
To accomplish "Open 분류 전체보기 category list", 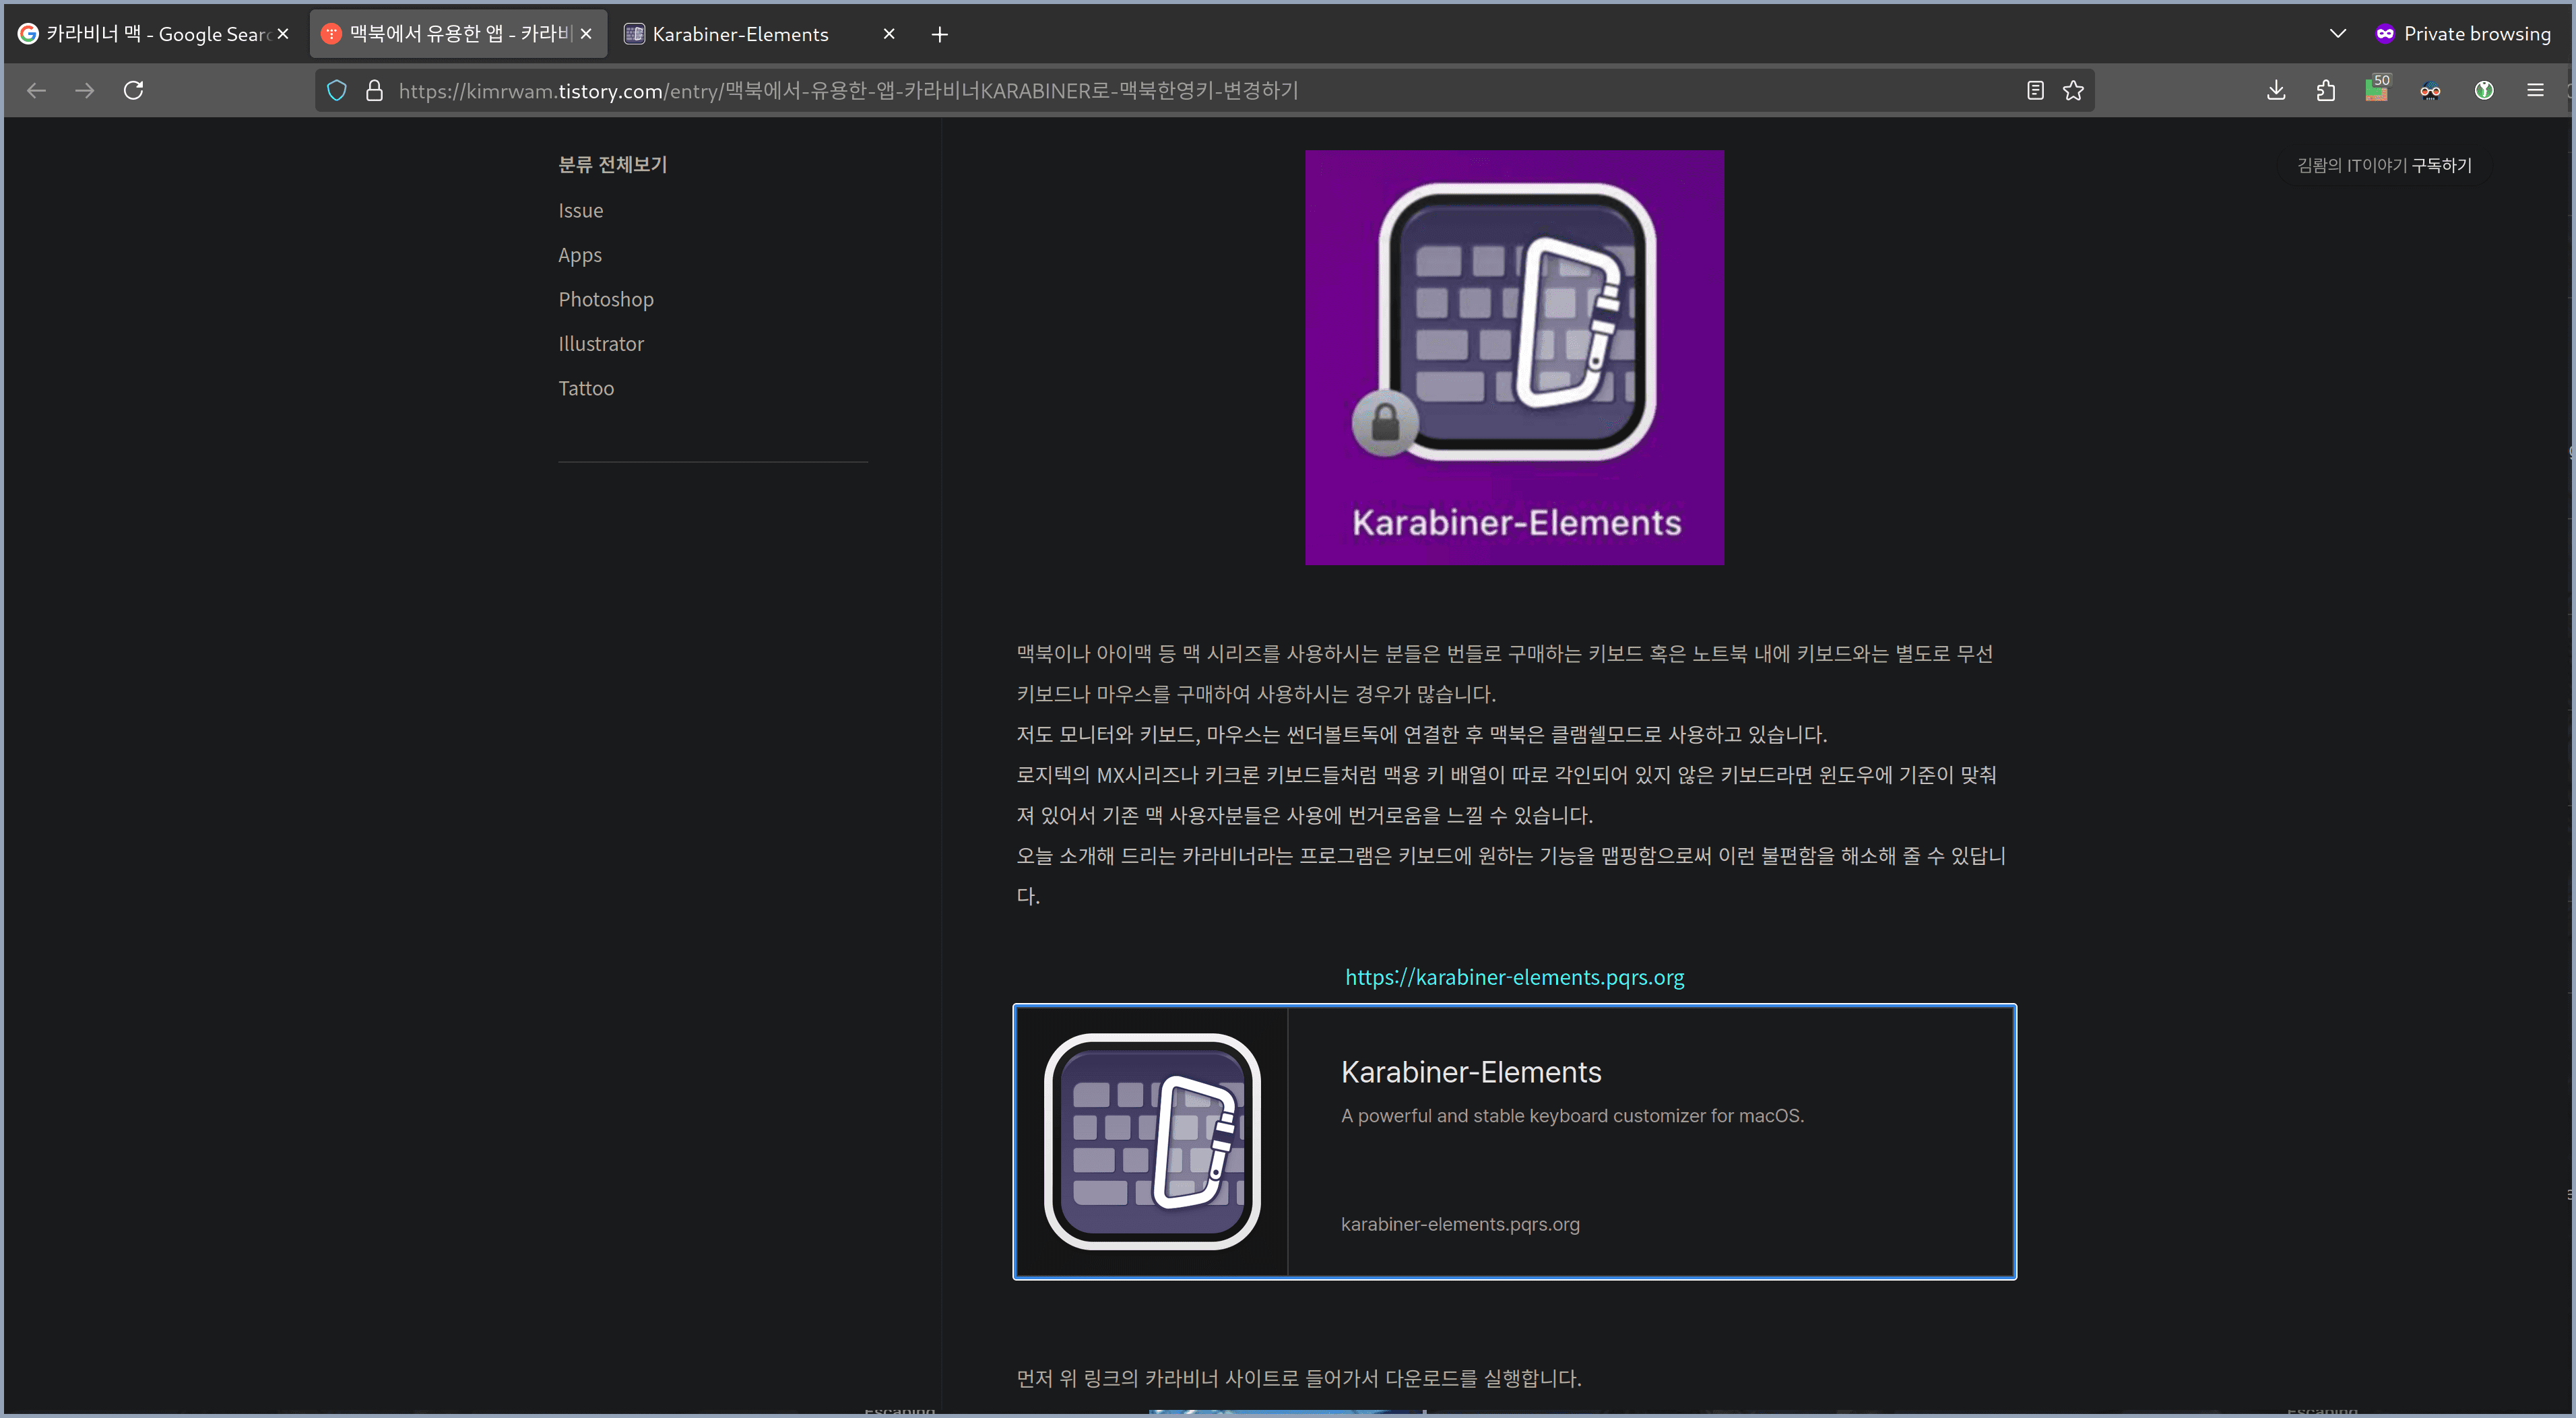I will pyautogui.click(x=612, y=164).
